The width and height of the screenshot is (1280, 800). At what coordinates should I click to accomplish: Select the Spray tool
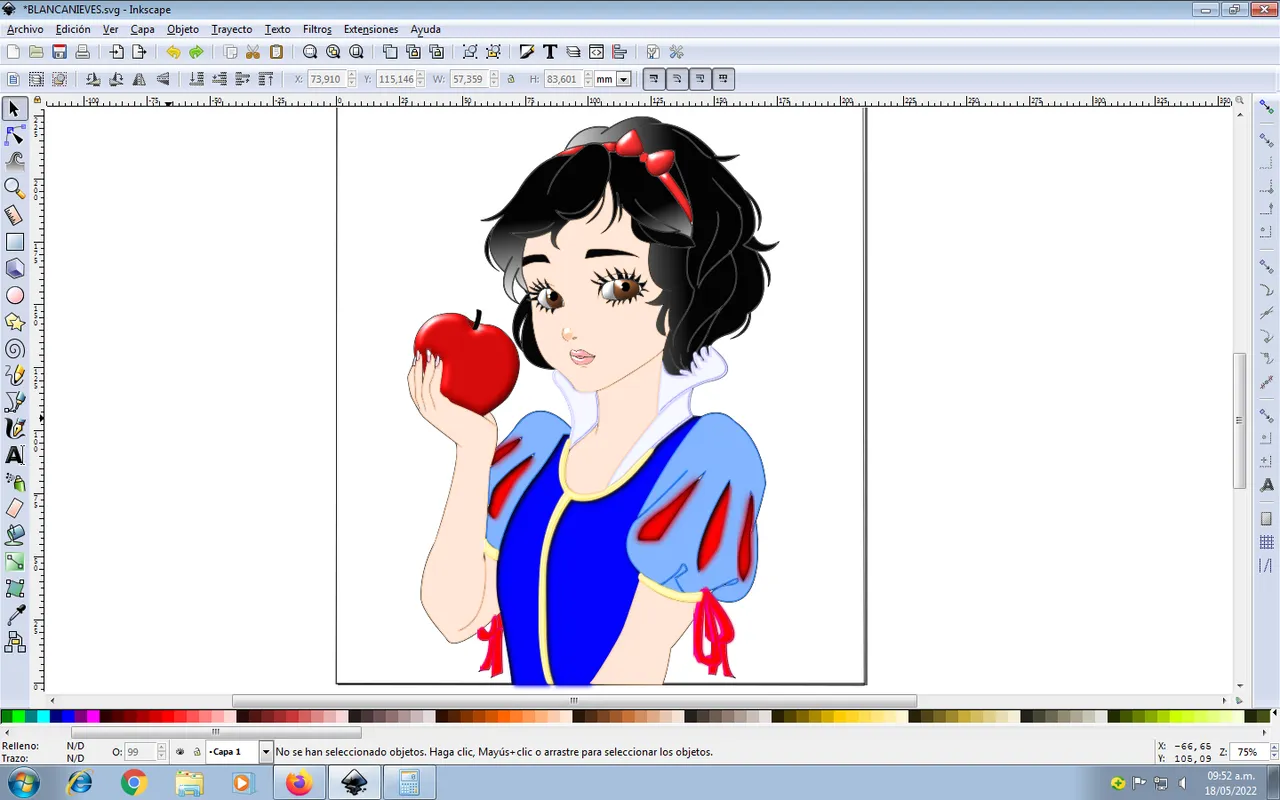(x=15, y=483)
